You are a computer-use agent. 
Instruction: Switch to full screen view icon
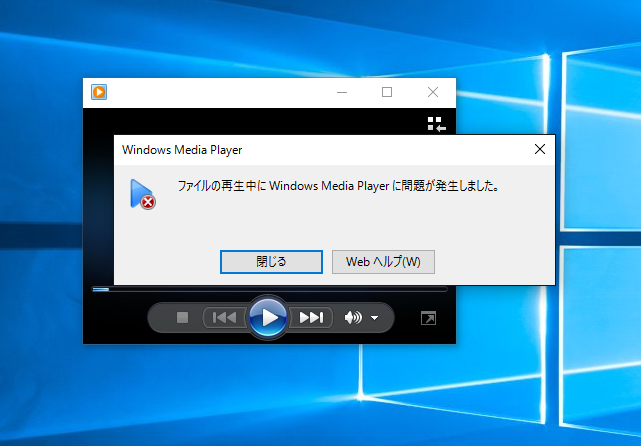pyautogui.click(x=428, y=318)
